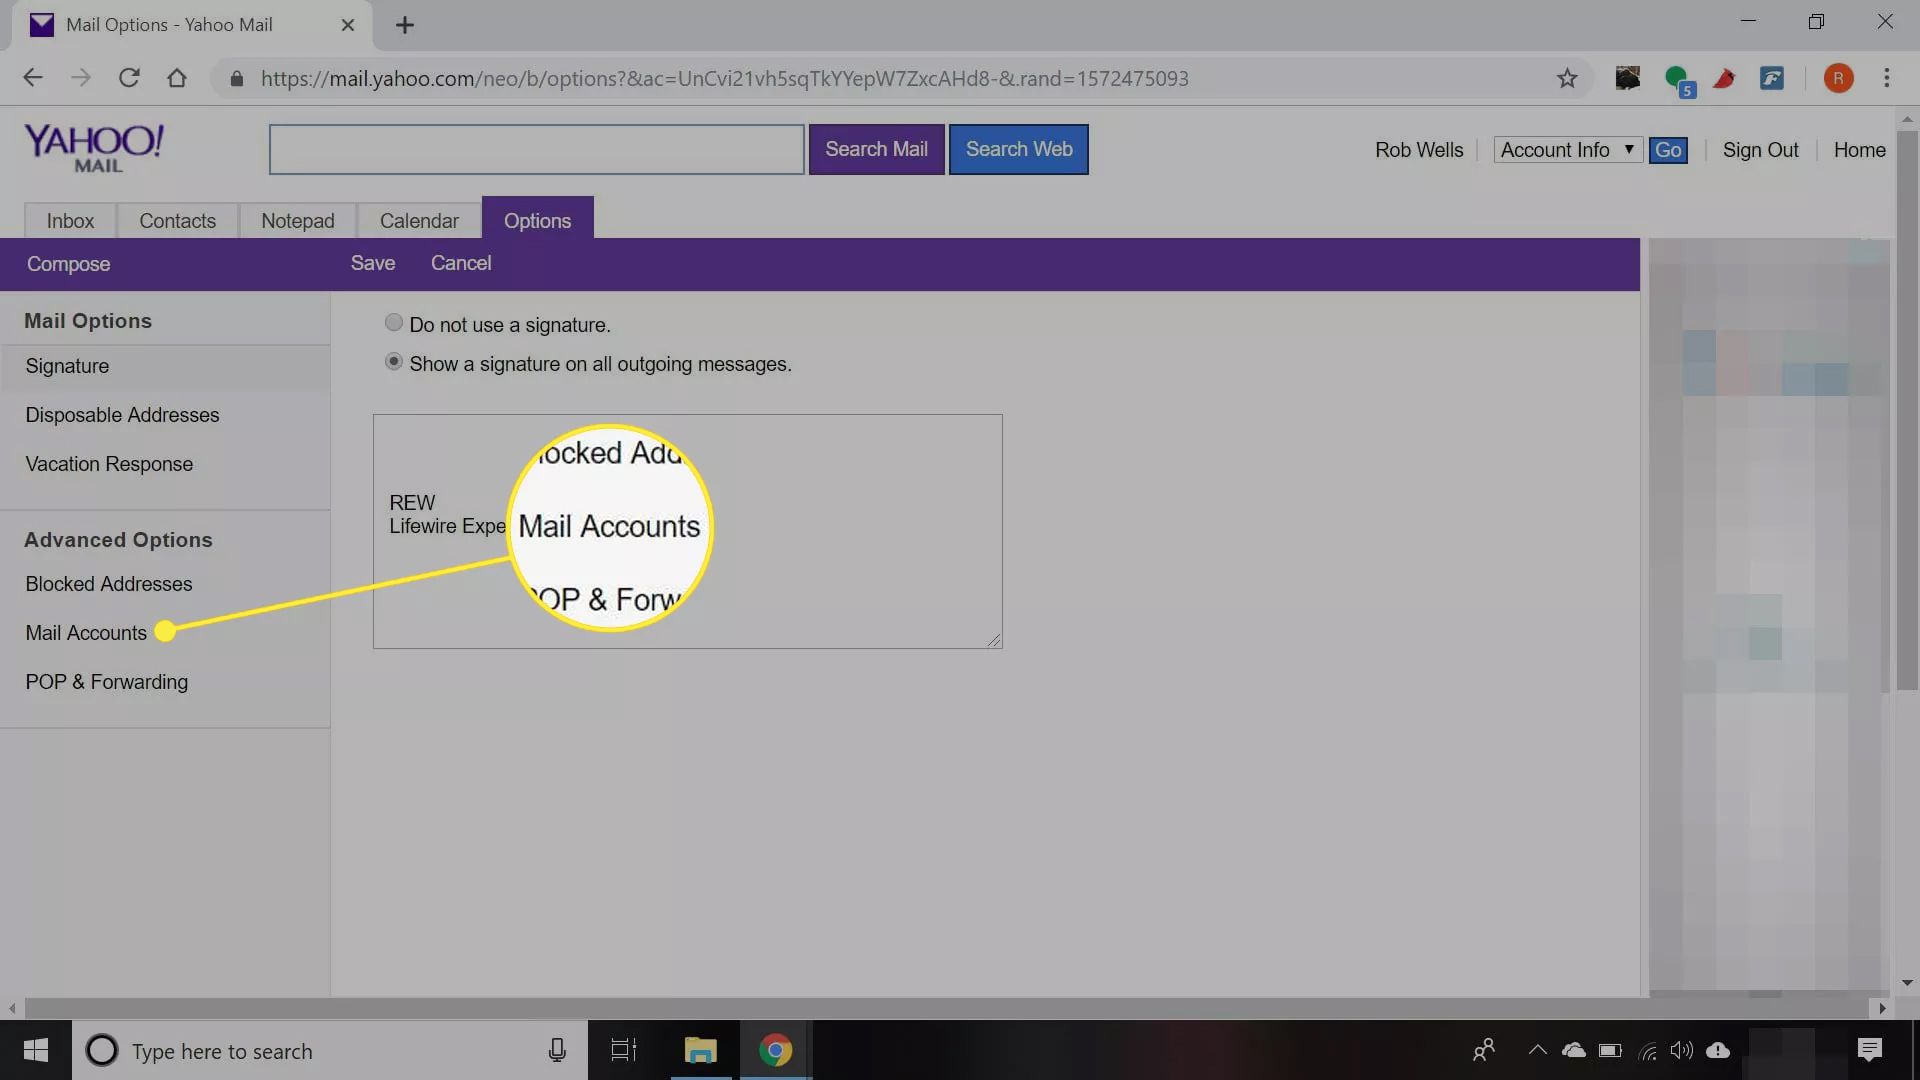Image resolution: width=1920 pixels, height=1080 pixels.
Task: Click the Go button
Action: (x=1668, y=150)
